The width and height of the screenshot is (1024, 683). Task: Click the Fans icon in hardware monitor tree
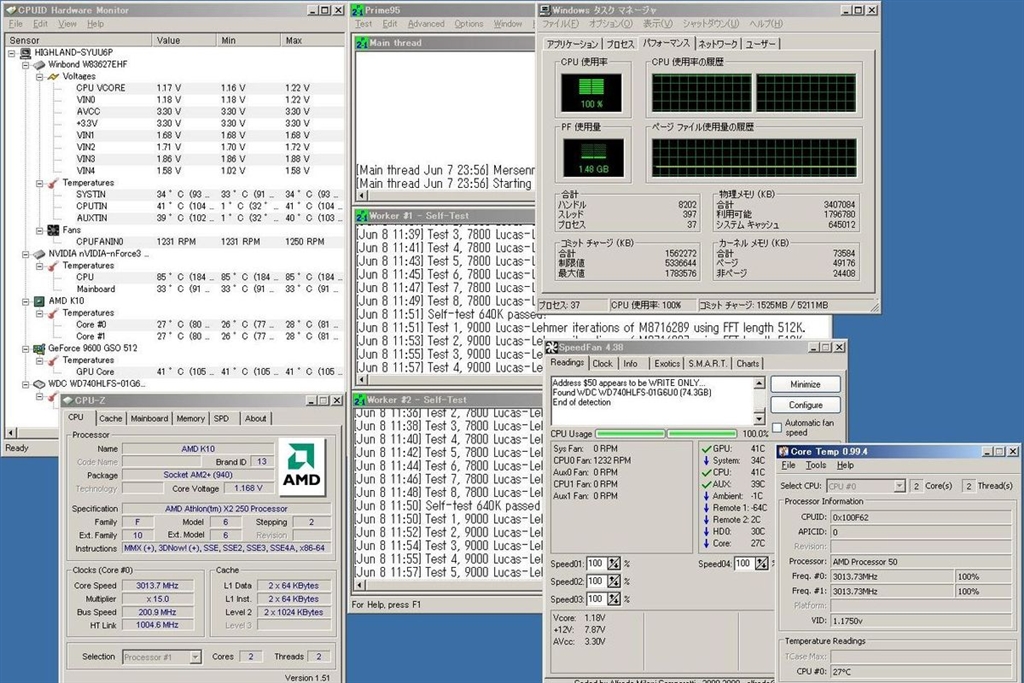tap(53, 229)
